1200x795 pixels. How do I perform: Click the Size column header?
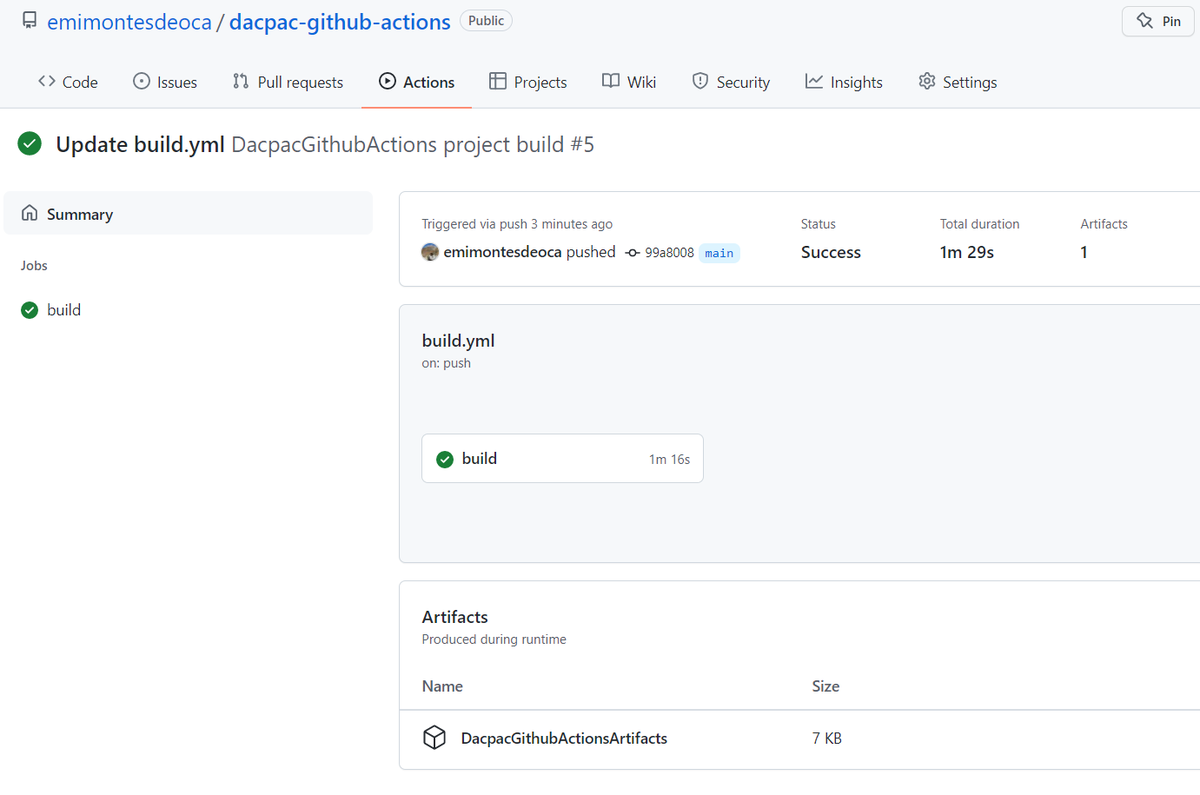tap(826, 686)
